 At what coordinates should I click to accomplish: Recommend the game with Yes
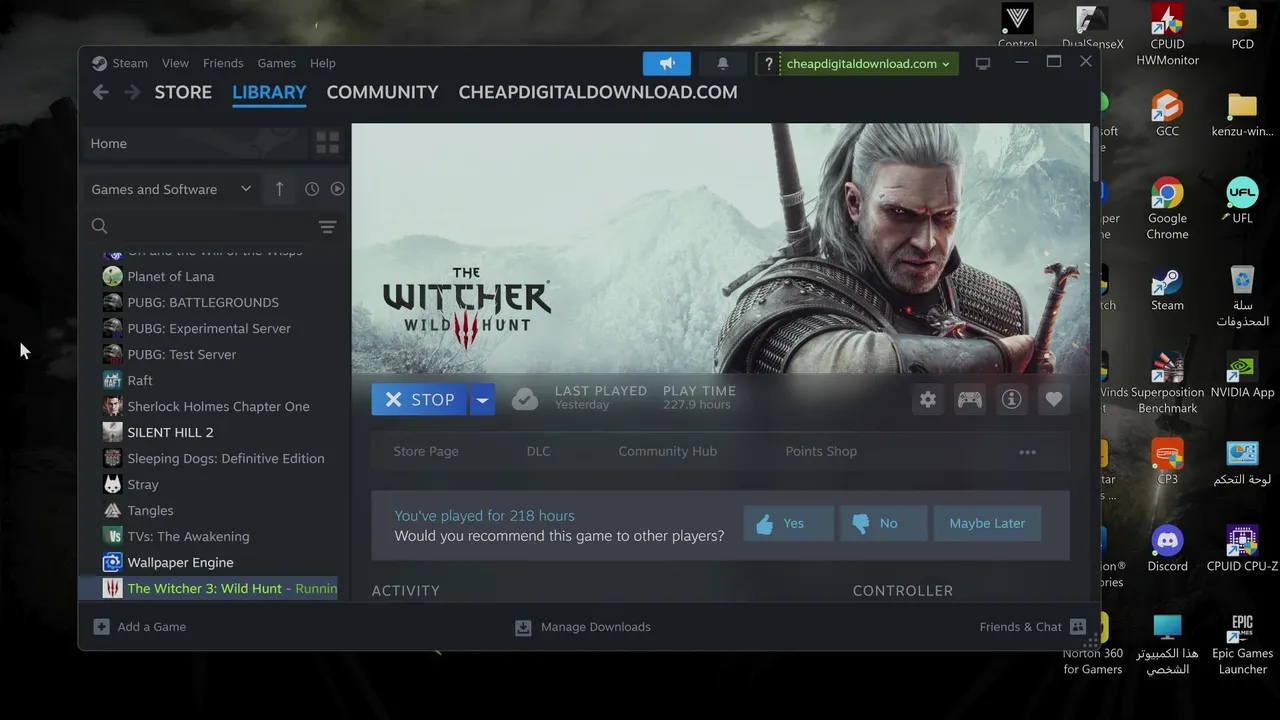789,523
